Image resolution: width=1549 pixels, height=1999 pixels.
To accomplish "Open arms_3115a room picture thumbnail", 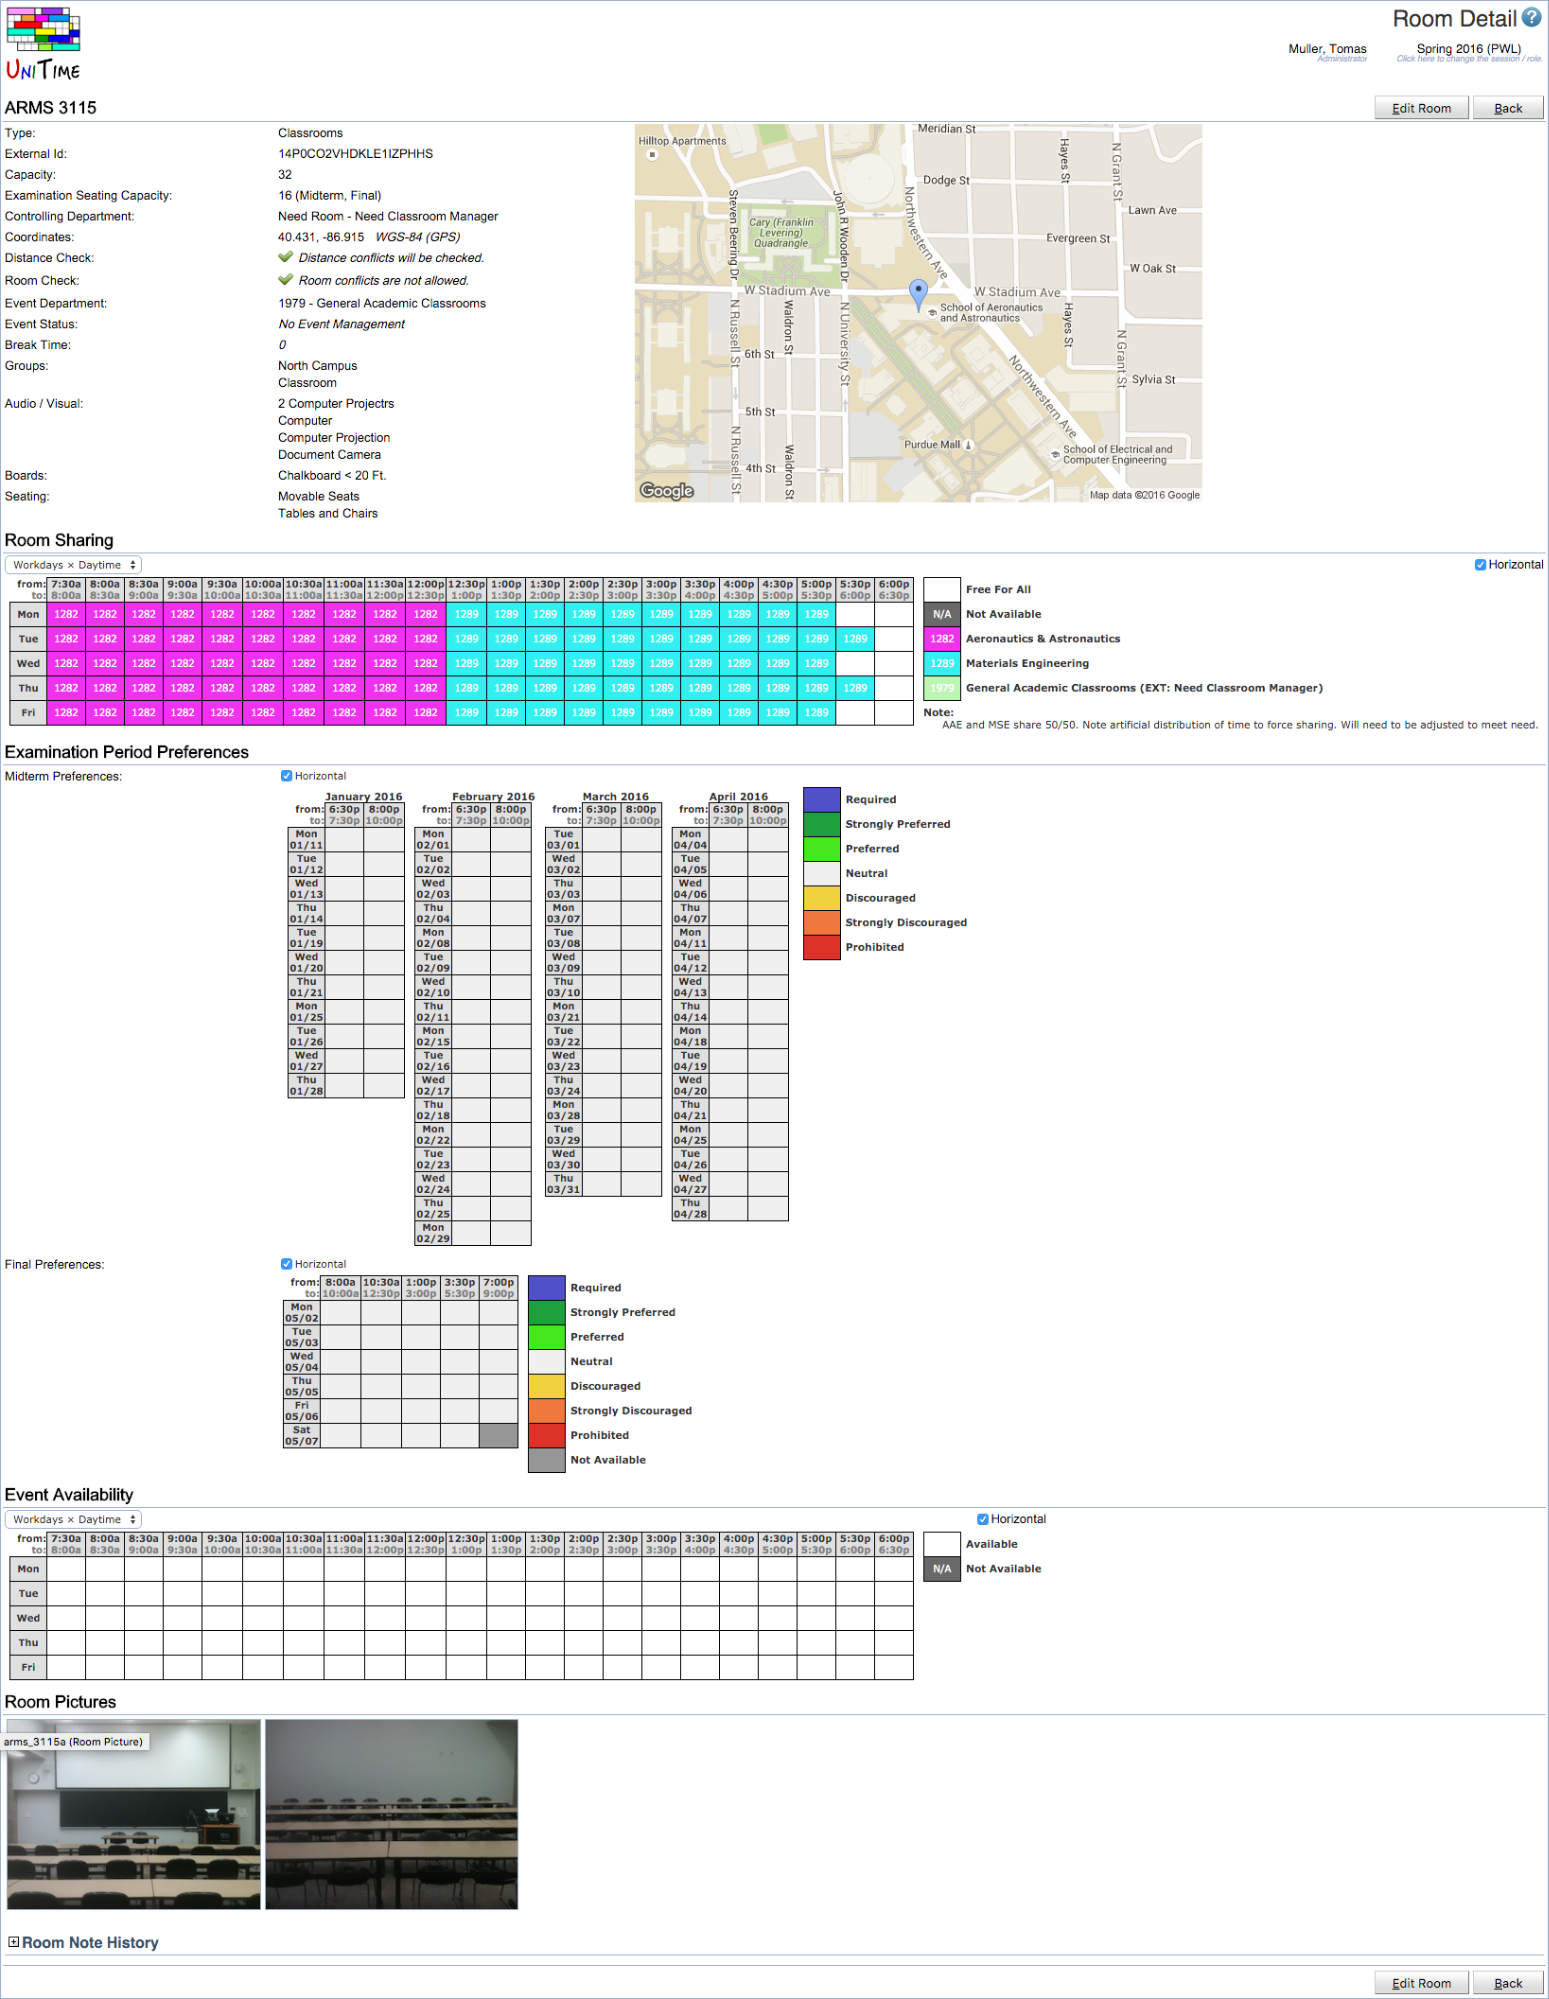I will point(134,1814).
